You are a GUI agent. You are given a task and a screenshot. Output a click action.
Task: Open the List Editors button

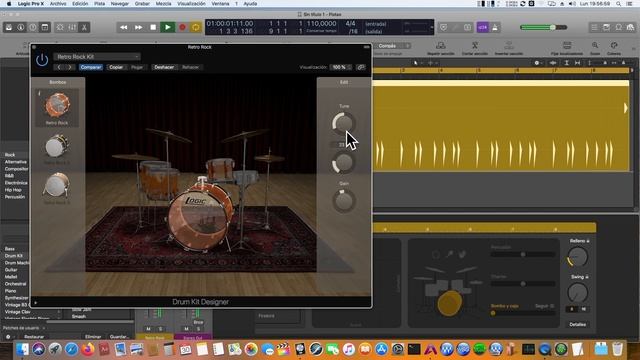tap(594, 27)
